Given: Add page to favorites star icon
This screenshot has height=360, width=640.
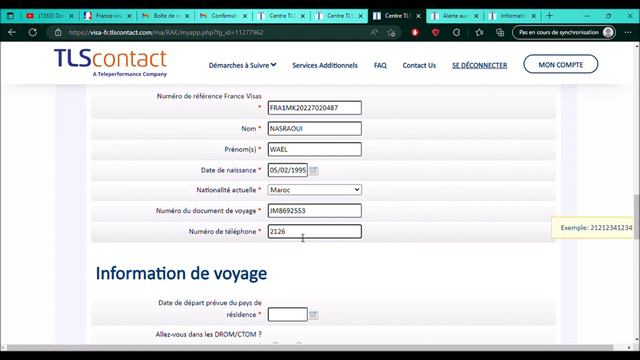Looking at the screenshot, I should click(391, 33).
